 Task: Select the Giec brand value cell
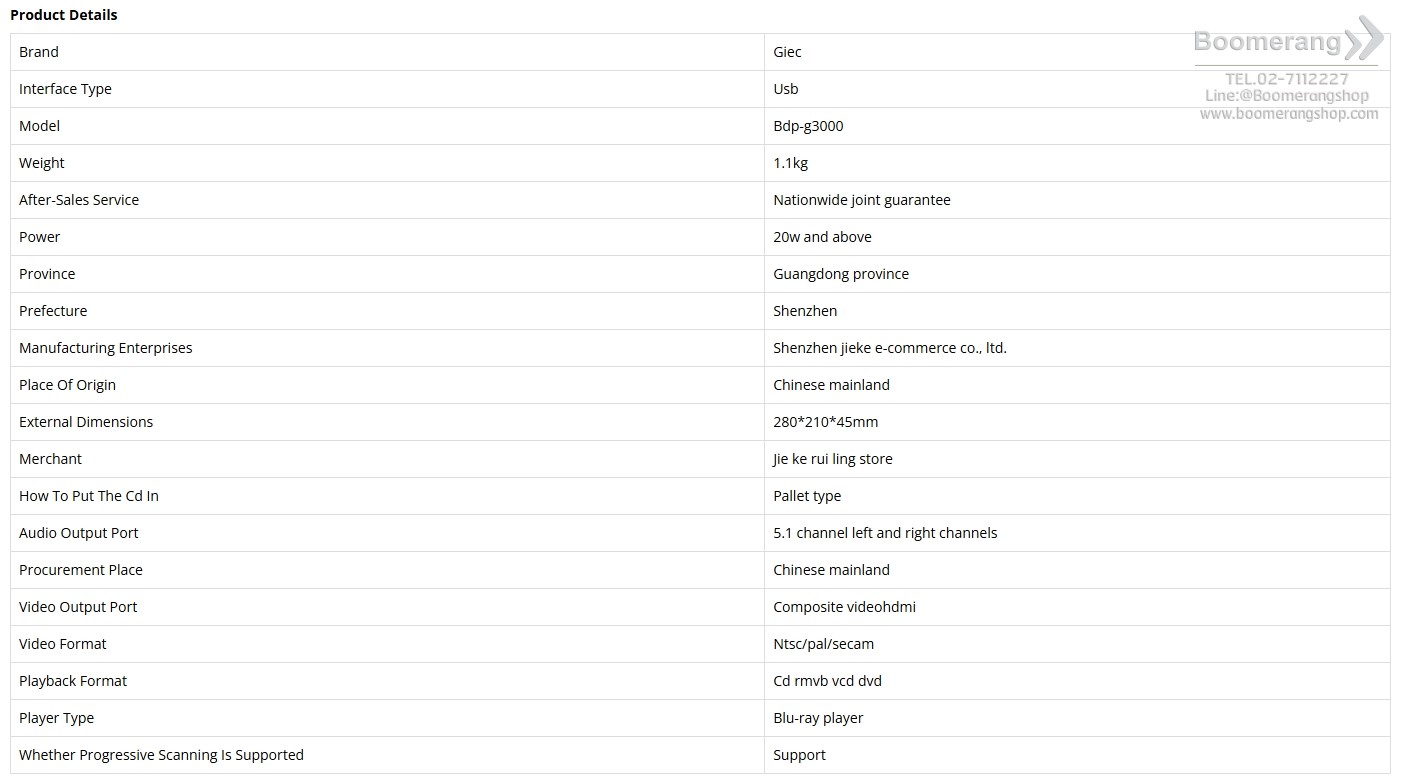click(787, 52)
